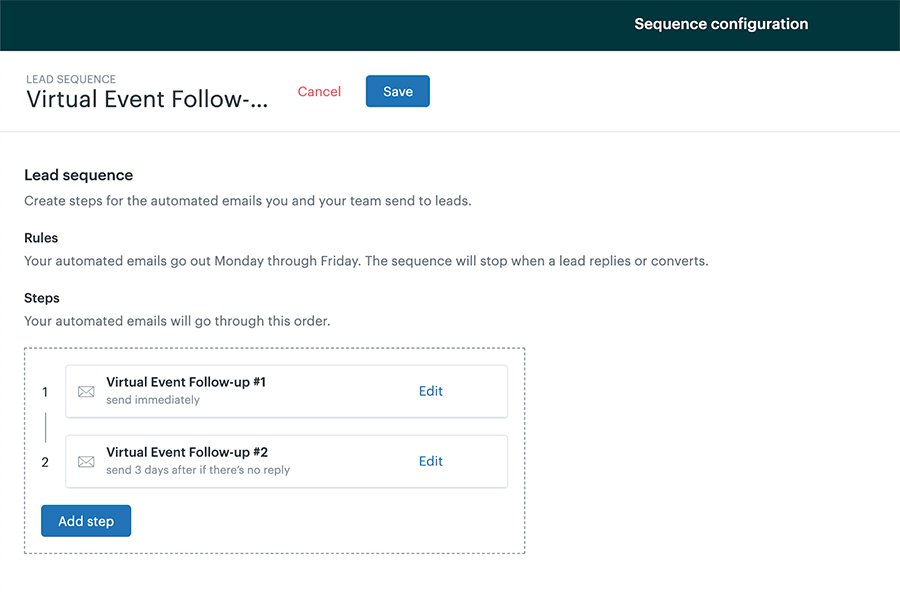Edit the Virtual Event Follow-up #2 step
The image size is (900, 596).
pos(430,461)
